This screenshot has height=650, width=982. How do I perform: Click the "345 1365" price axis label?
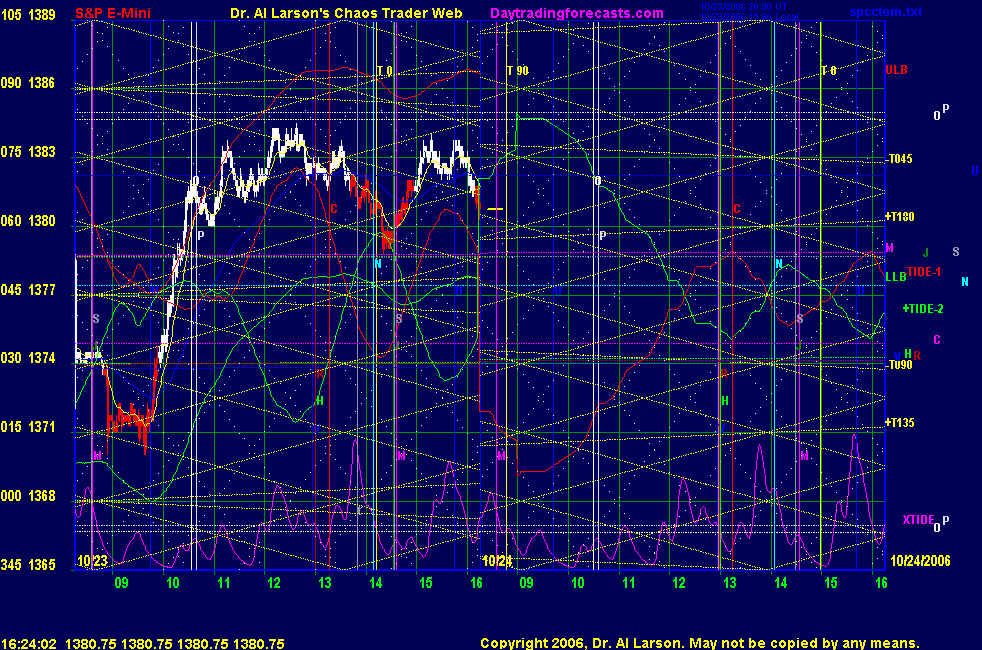coord(28,564)
